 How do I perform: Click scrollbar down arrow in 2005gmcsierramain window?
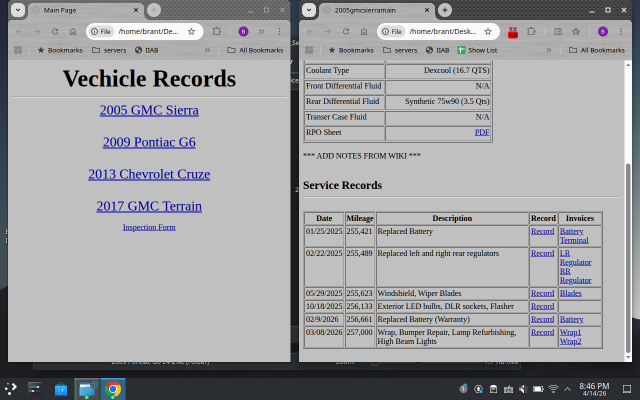click(628, 358)
